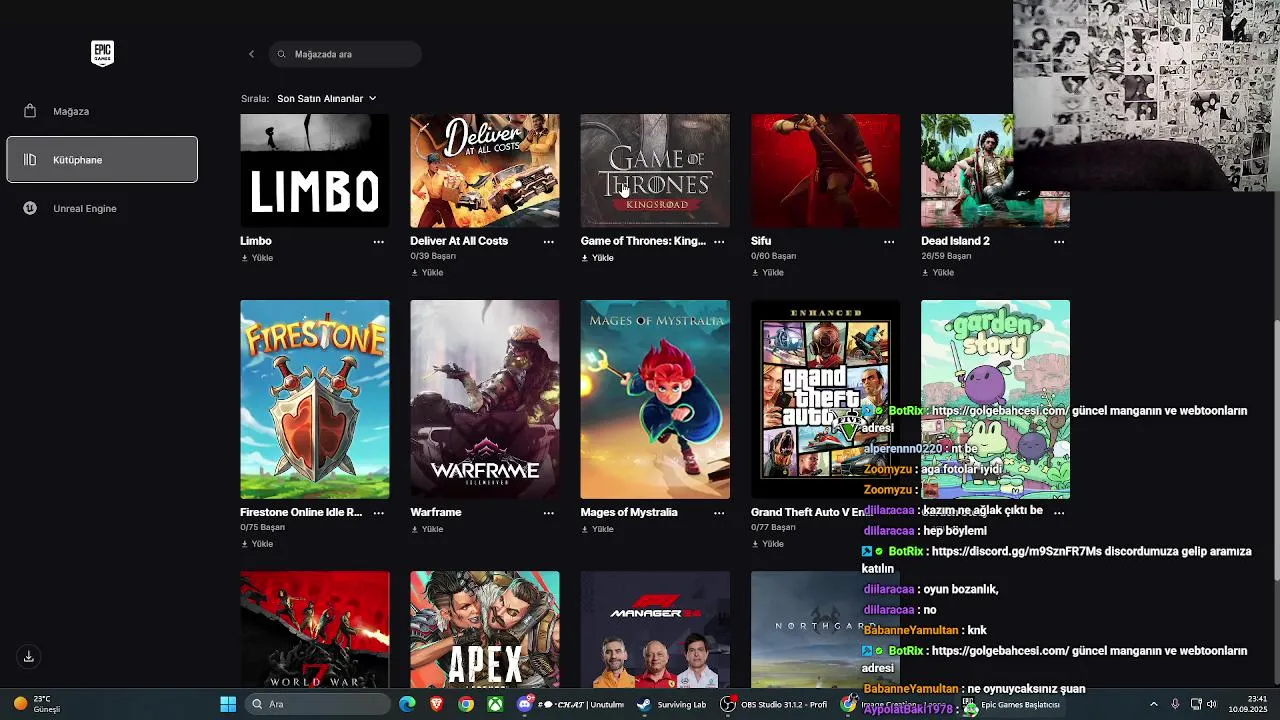Click Yükle under Game of Thrones
Screen dimensions: 1280x720
pos(597,258)
